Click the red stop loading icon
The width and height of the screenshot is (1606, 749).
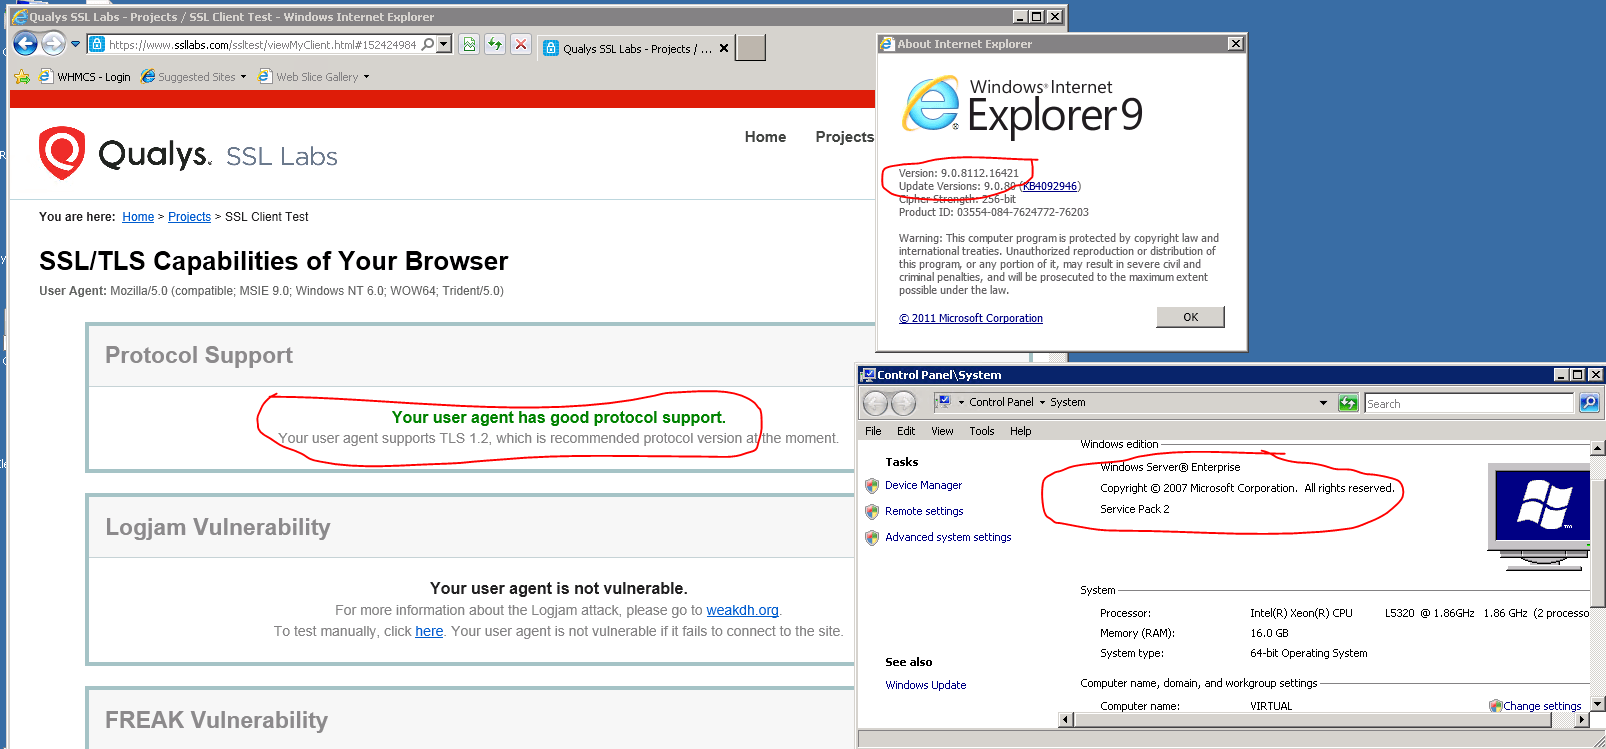coord(521,44)
